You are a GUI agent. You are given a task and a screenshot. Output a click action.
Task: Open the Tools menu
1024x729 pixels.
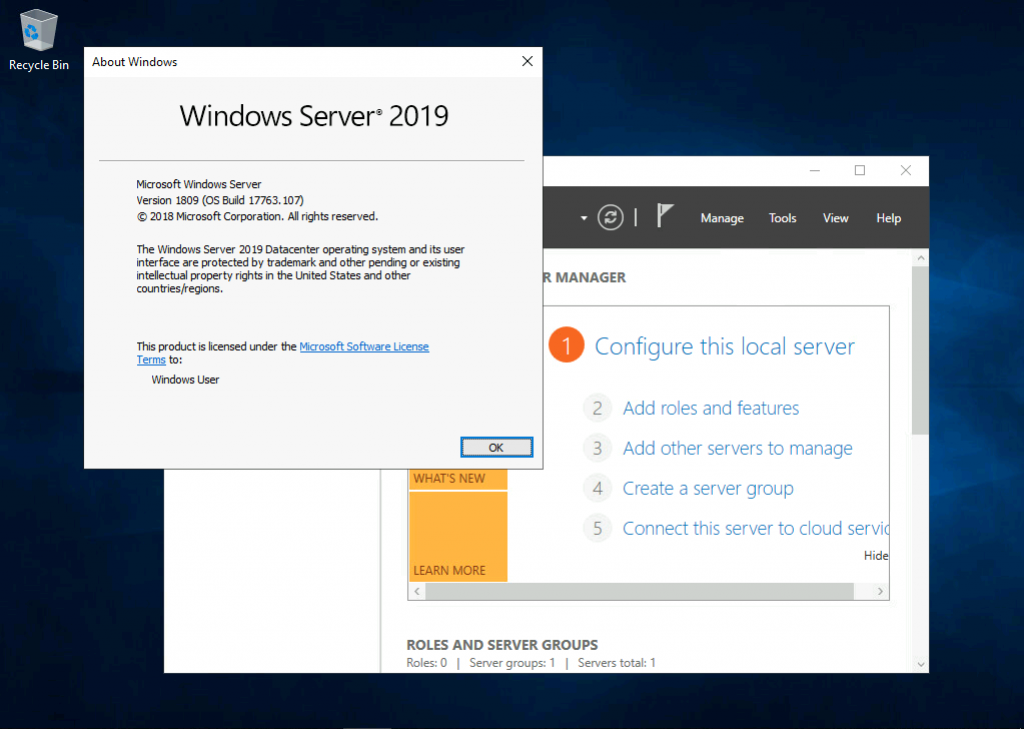pyautogui.click(x=782, y=217)
